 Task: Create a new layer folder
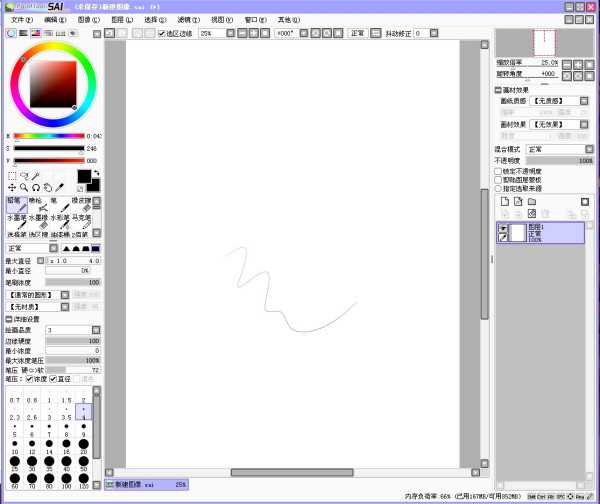coord(532,202)
